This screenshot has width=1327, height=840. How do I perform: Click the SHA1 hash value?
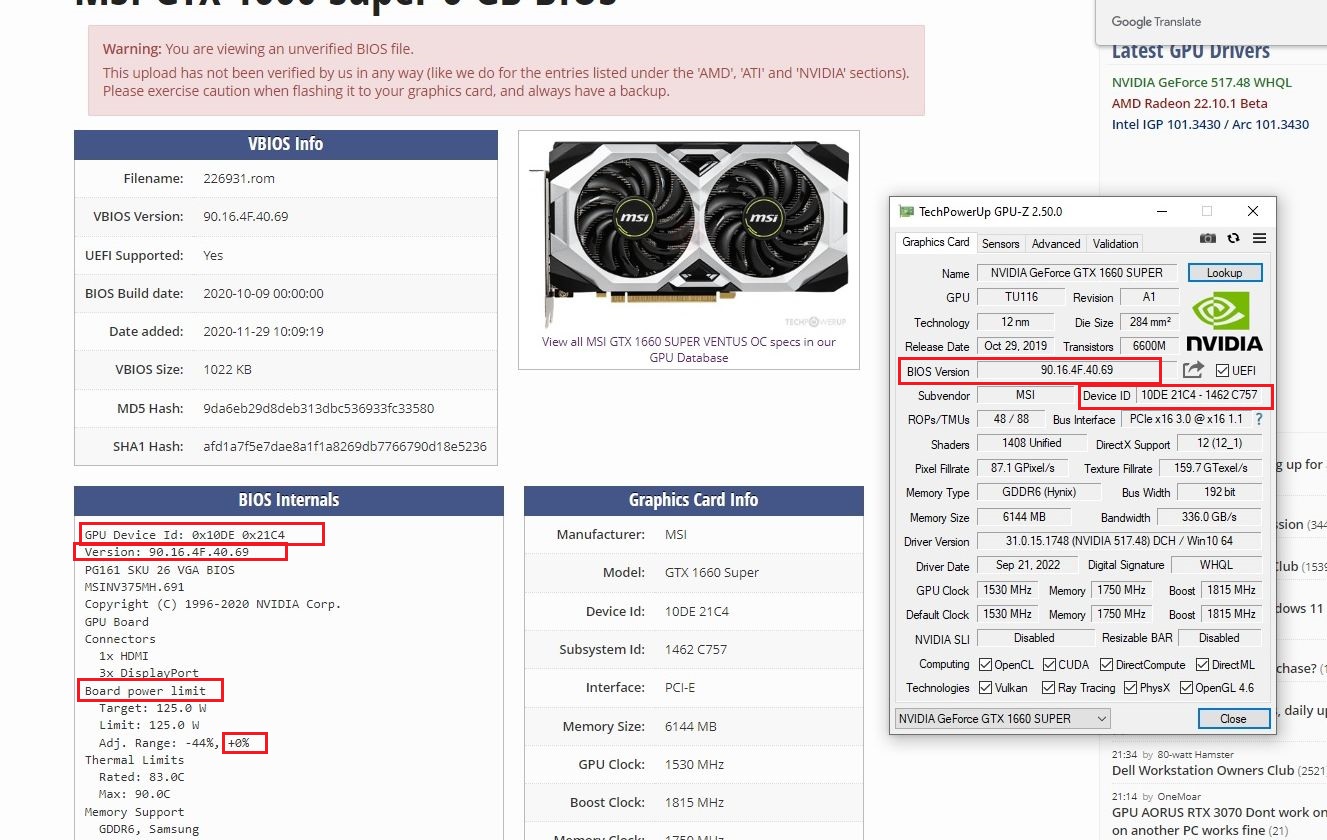point(345,446)
